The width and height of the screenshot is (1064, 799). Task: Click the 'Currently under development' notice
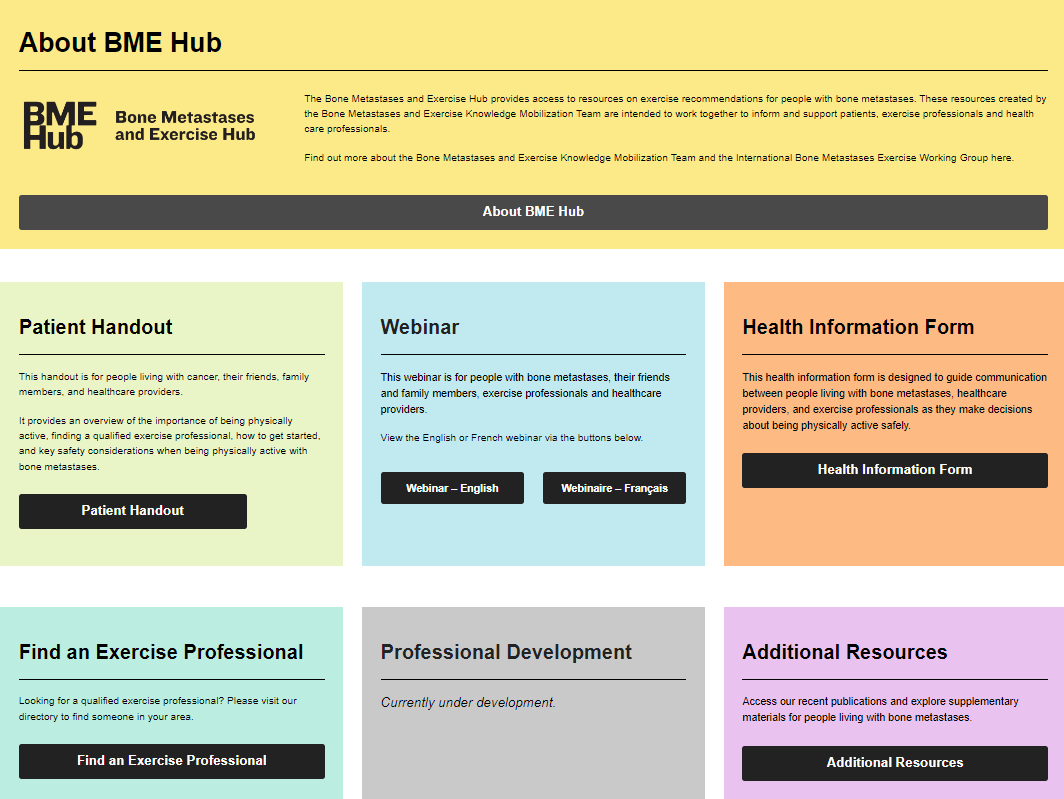pos(468,702)
